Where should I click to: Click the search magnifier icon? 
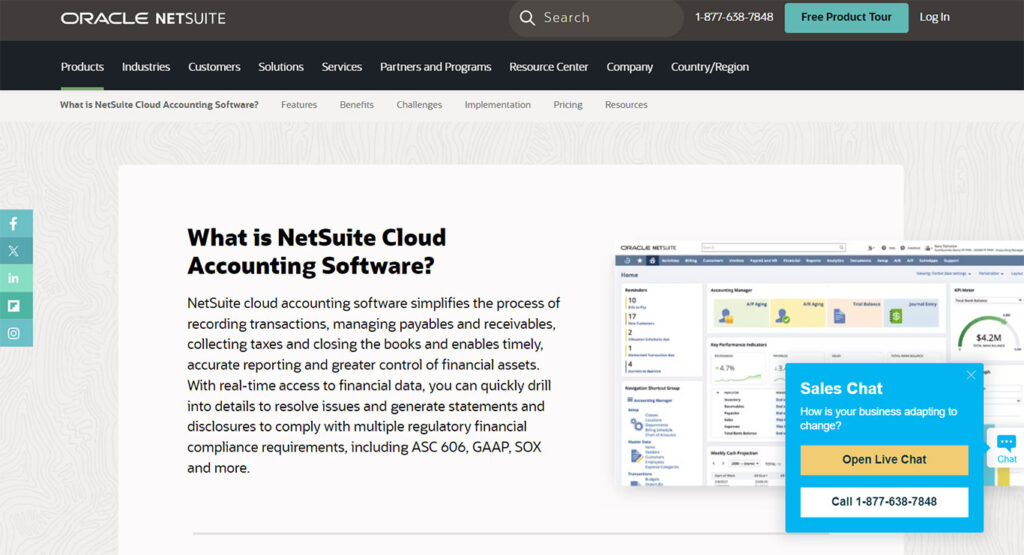(527, 18)
